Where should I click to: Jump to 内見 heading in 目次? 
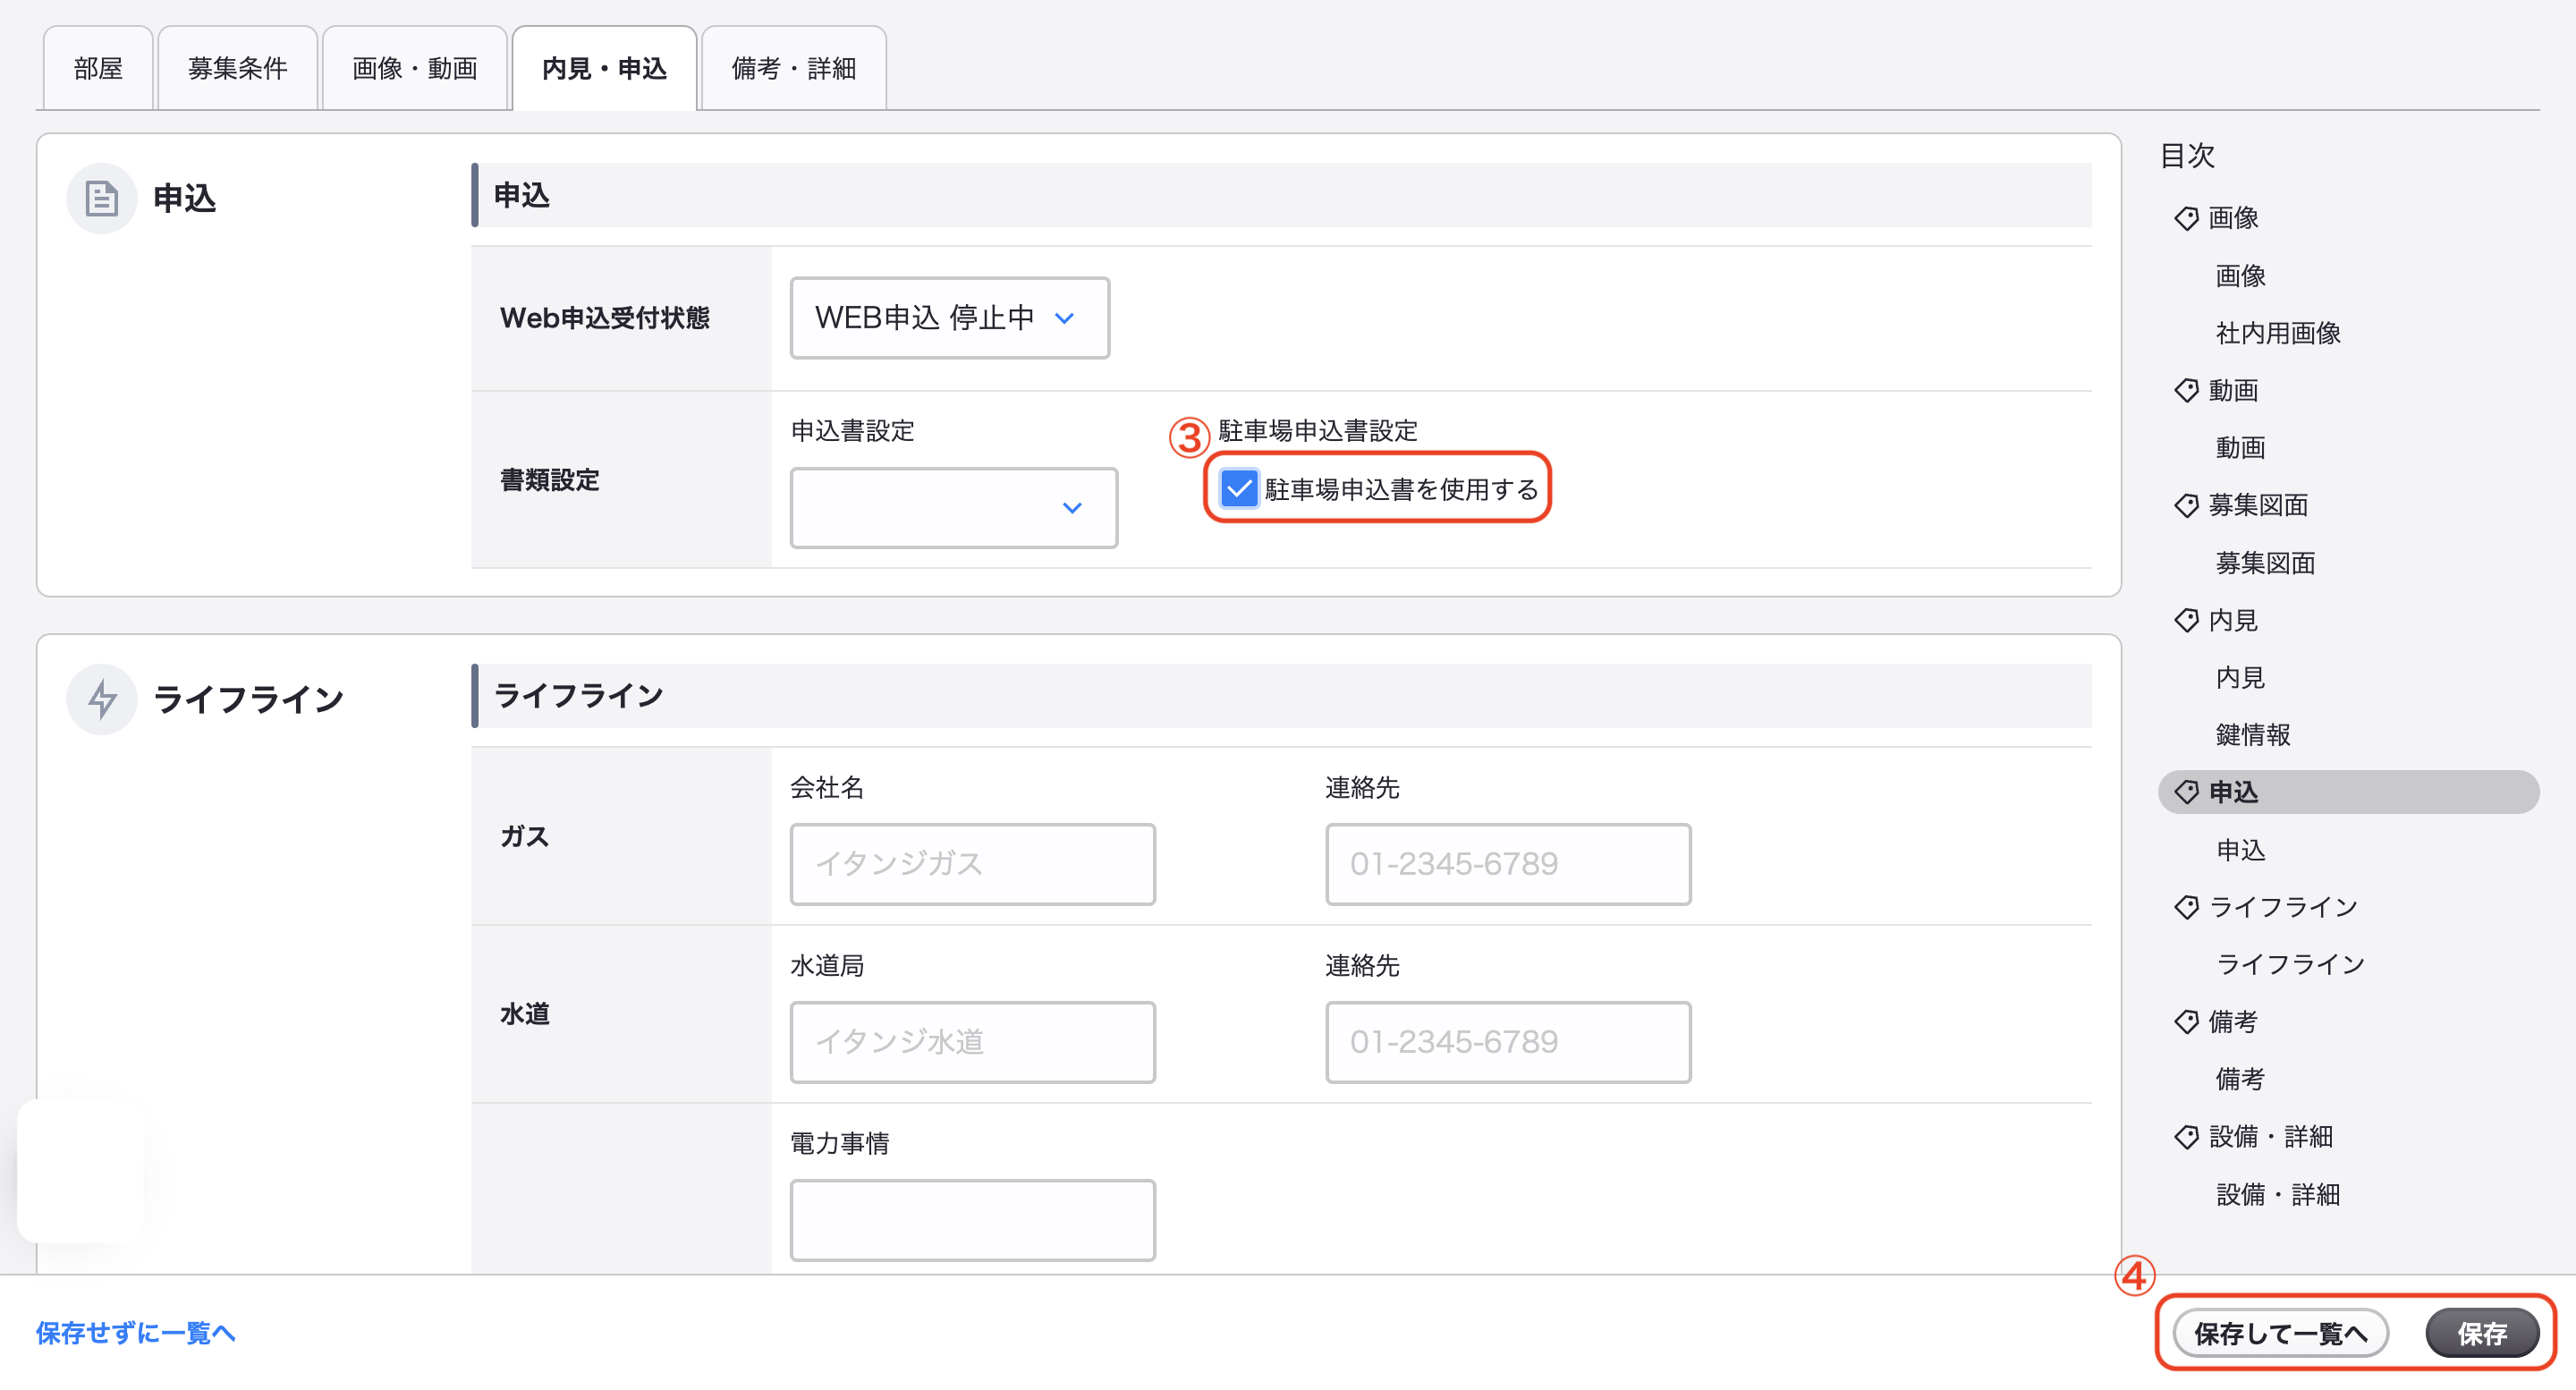click(2233, 620)
